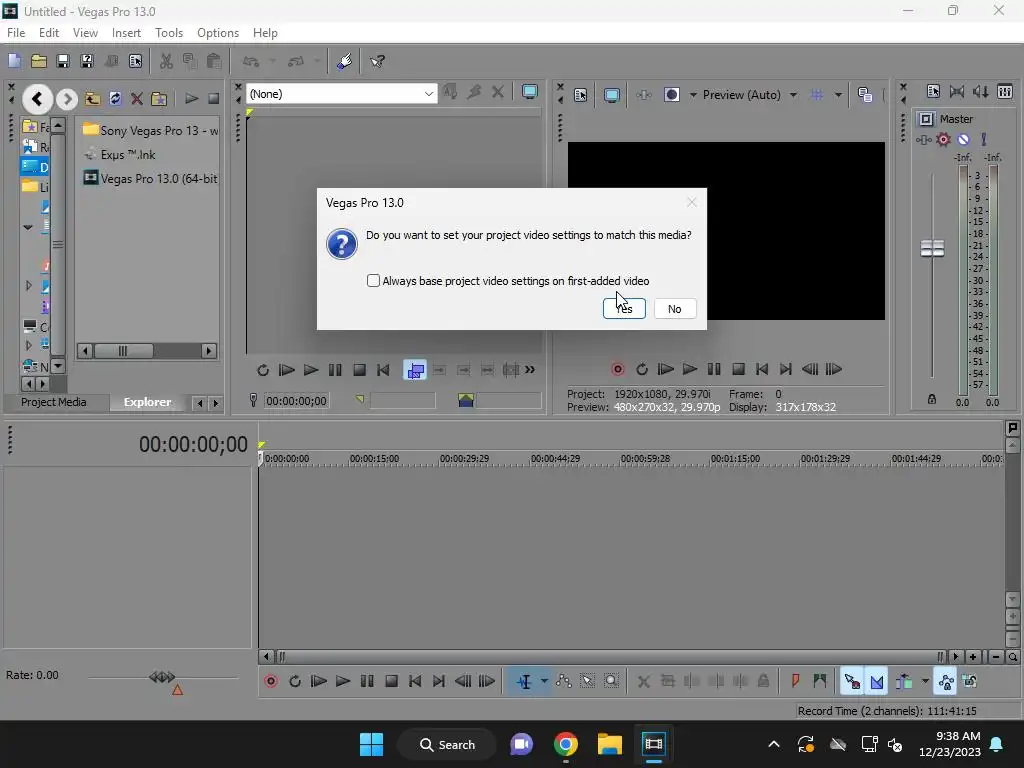Click Pause in video preview transport
The image size is (1024, 768).
(x=714, y=369)
